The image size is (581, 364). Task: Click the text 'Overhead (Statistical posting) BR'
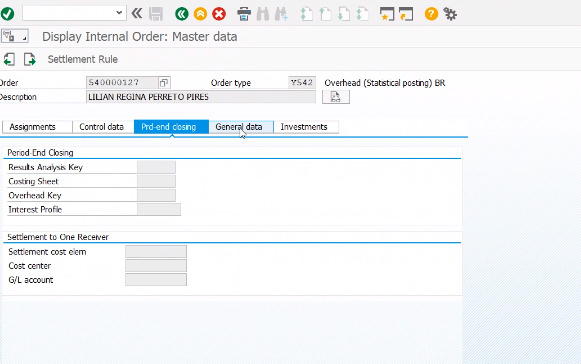pyautogui.click(x=385, y=83)
